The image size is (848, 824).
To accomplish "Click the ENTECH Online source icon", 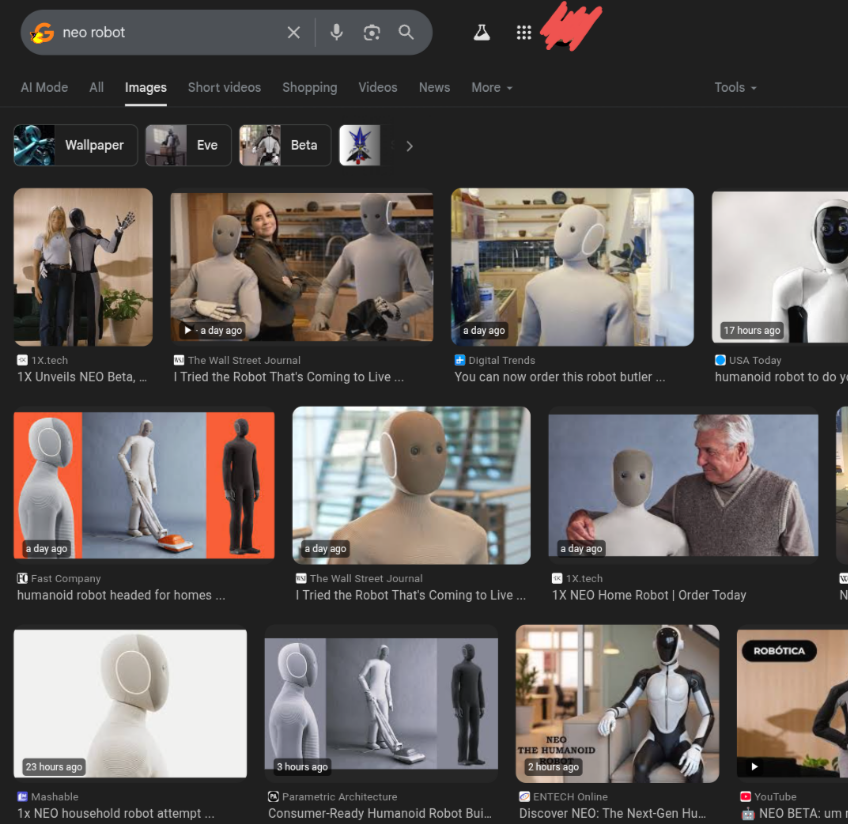I will (524, 796).
